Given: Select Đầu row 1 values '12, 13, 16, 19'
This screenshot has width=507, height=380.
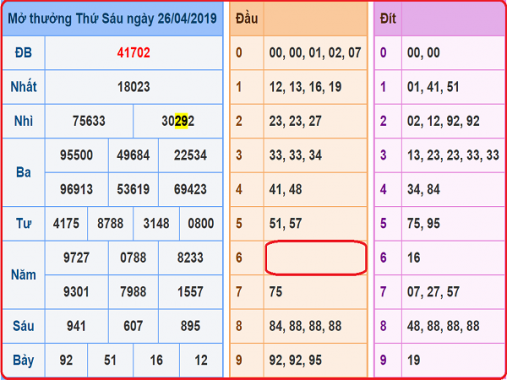Looking at the screenshot, I should point(305,87).
